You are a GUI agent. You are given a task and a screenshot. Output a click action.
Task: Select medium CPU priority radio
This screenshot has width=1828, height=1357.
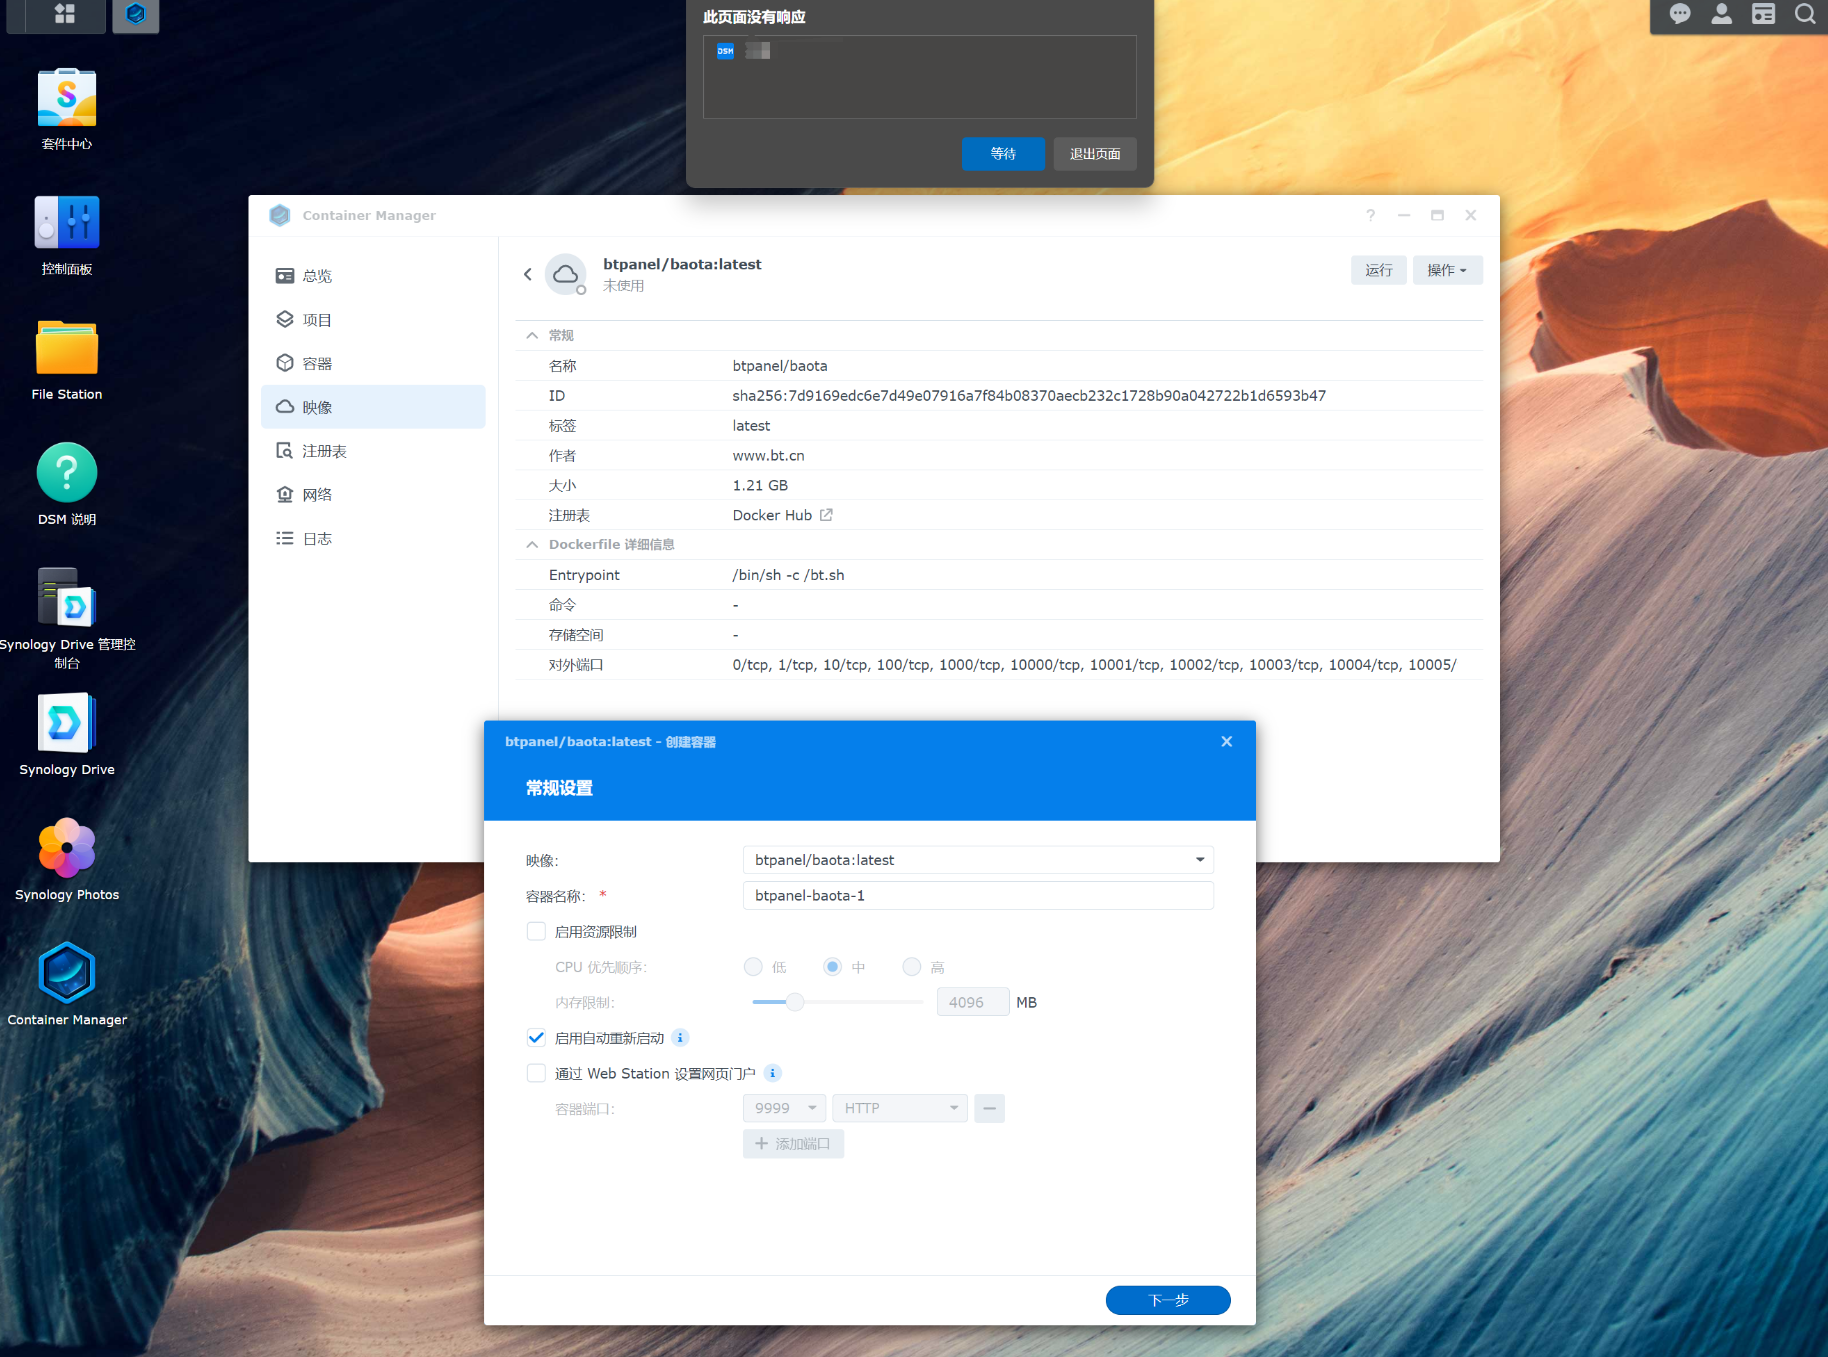tap(832, 967)
